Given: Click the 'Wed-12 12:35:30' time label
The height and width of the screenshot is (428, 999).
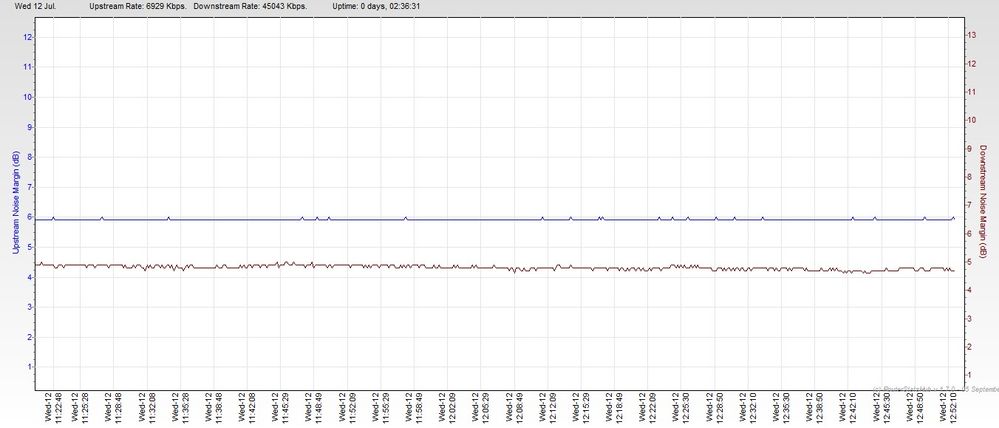Looking at the screenshot, I should [x=780, y=408].
